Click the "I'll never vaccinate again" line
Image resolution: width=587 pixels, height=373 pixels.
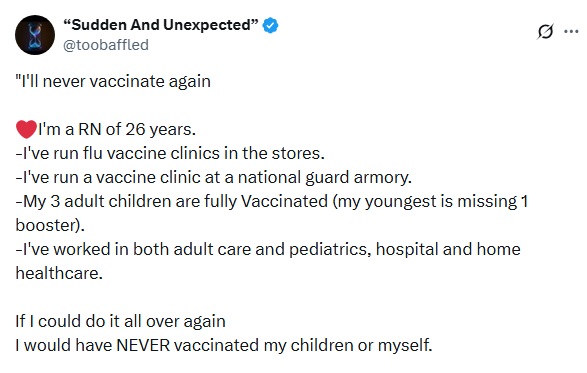[113, 82]
